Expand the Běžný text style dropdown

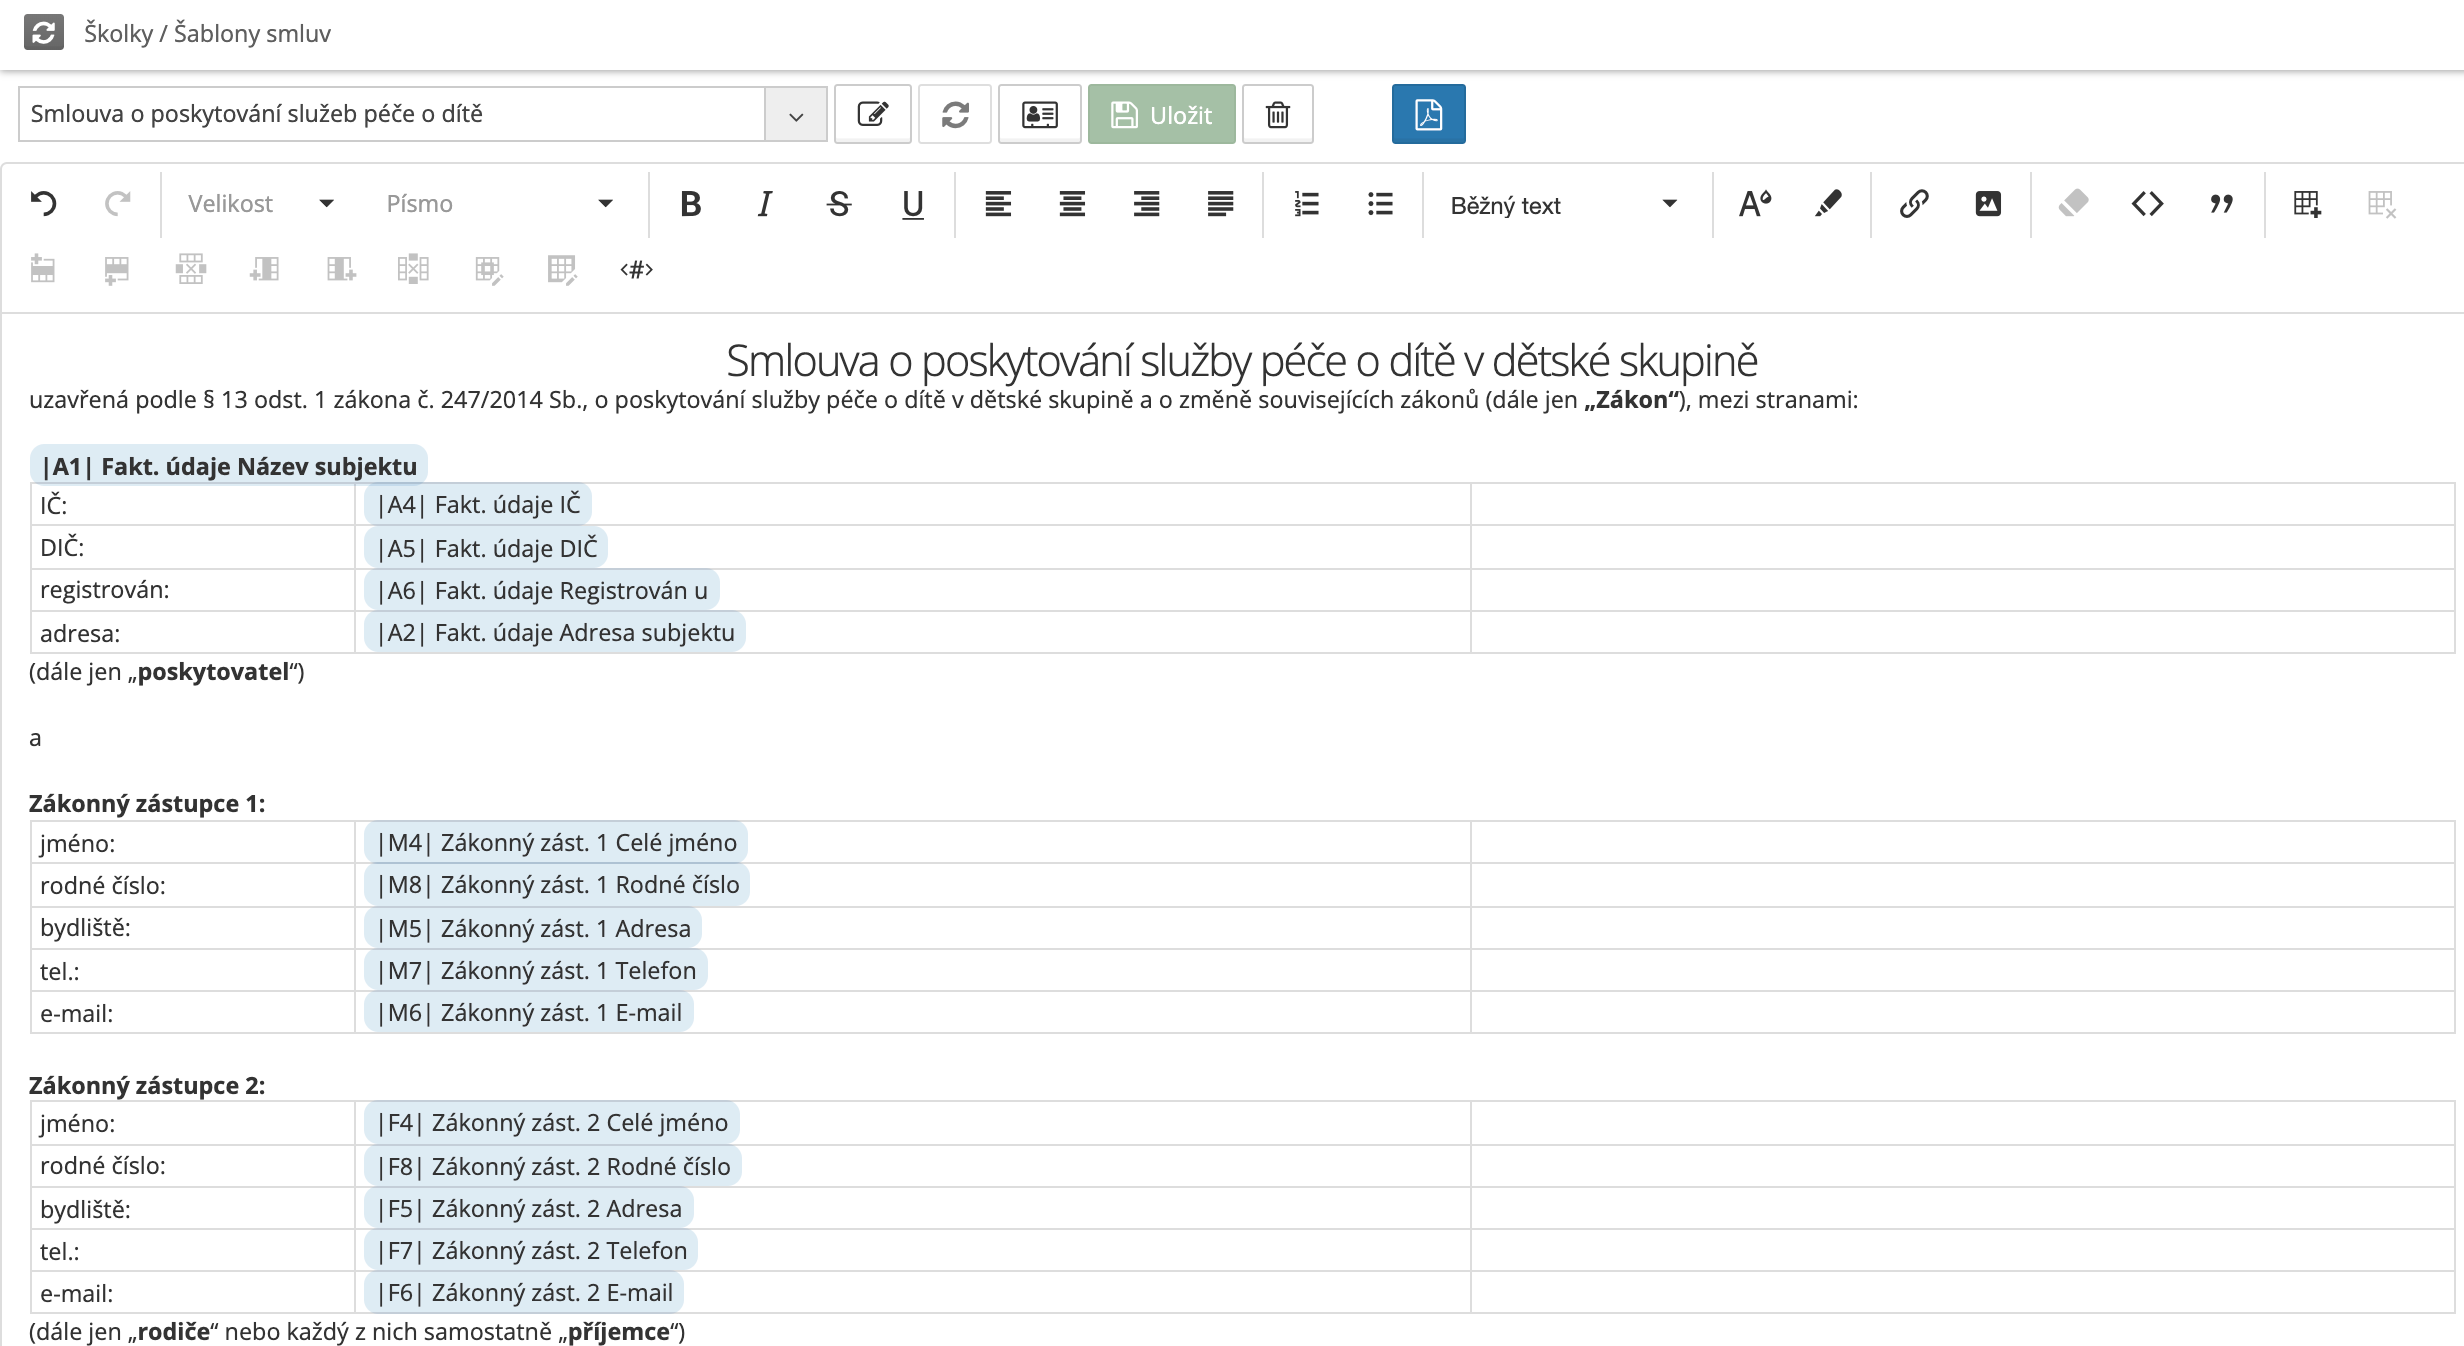pos(1562,205)
